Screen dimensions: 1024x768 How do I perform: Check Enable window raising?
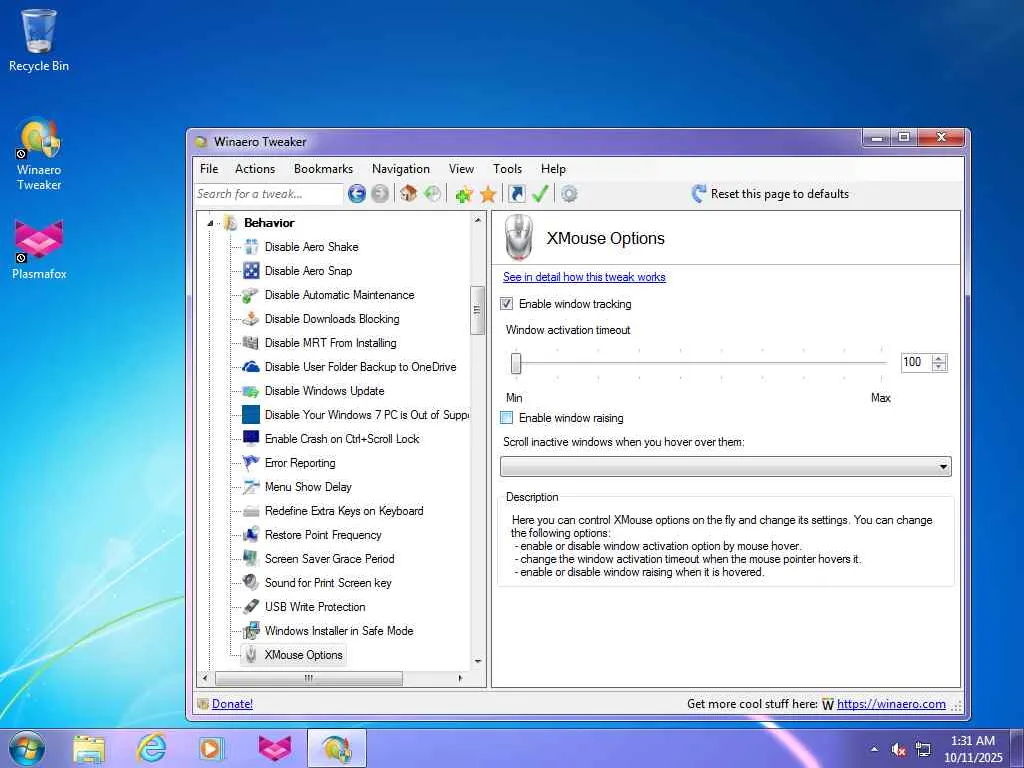coord(506,418)
